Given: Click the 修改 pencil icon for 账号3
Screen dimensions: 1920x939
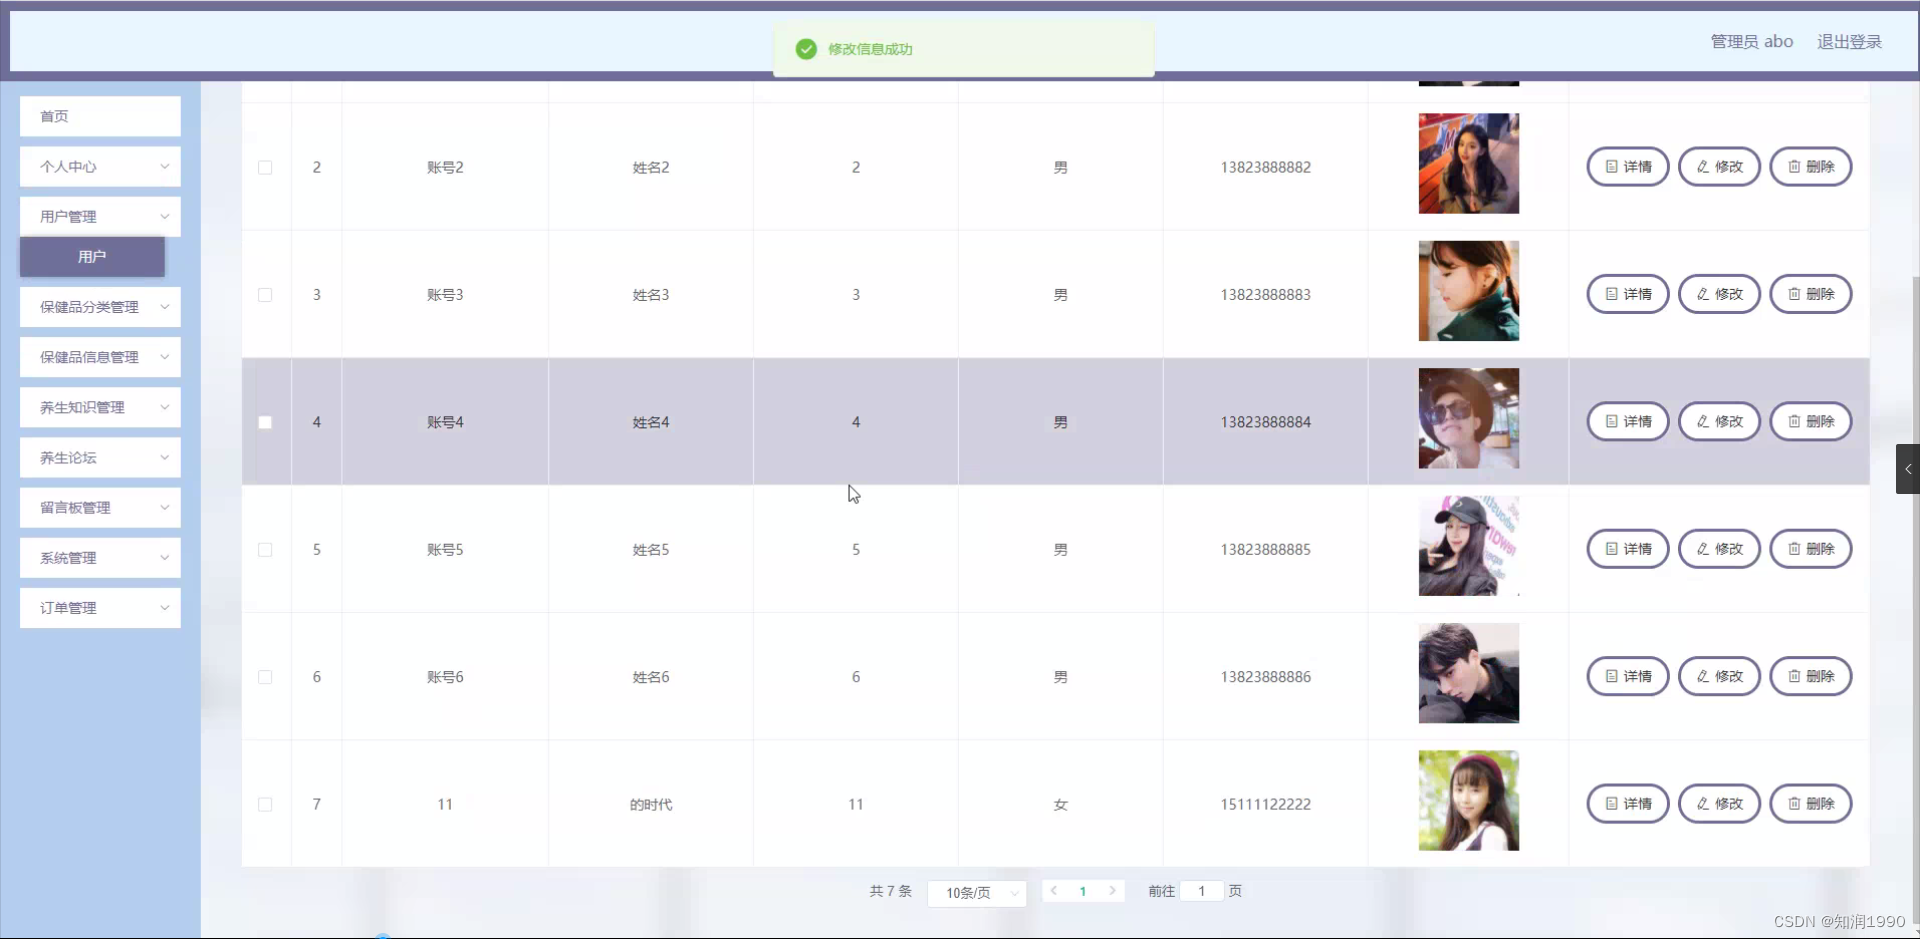Looking at the screenshot, I should point(1703,293).
